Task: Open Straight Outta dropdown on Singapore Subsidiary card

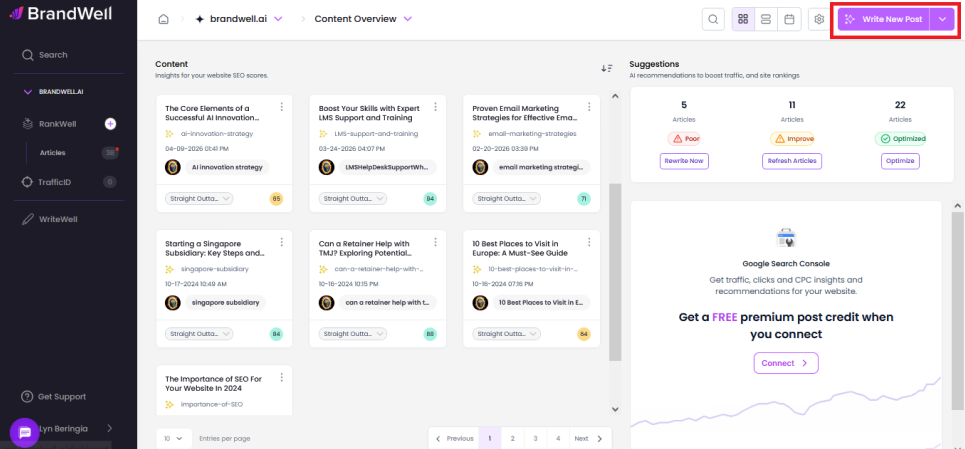Action: point(199,334)
